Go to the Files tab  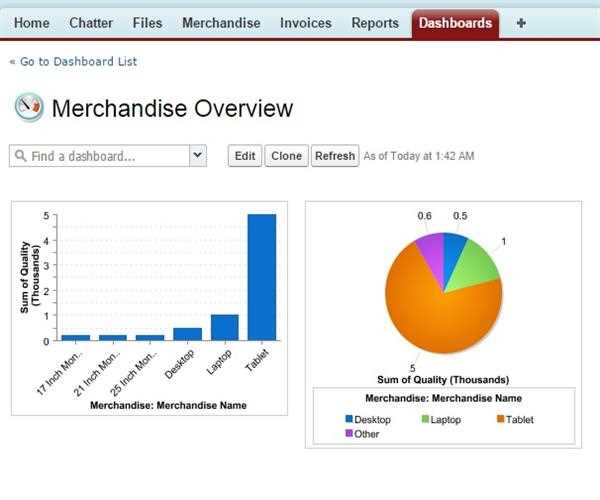click(x=147, y=23)
